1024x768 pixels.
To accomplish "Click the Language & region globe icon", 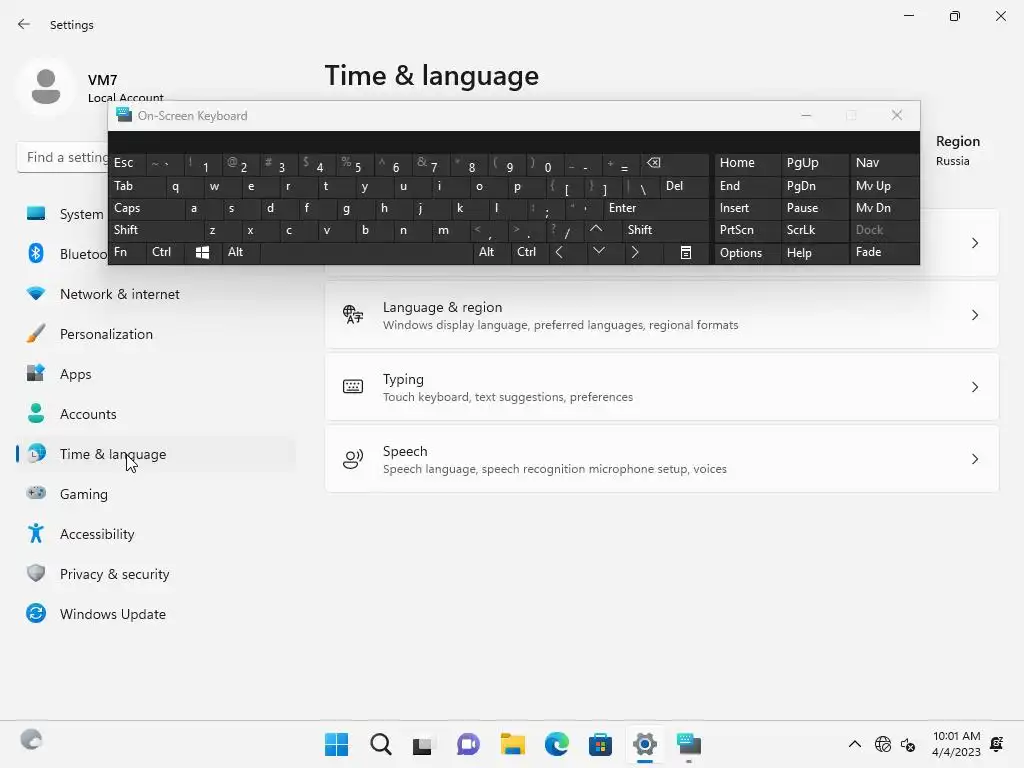I will pyautogui.click(x=353, y=315).
